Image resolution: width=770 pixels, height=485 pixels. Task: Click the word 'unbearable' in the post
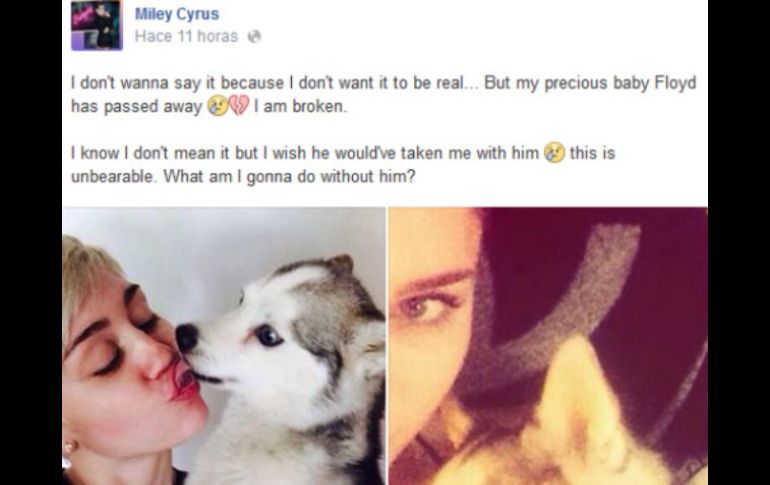coord(112,176)
